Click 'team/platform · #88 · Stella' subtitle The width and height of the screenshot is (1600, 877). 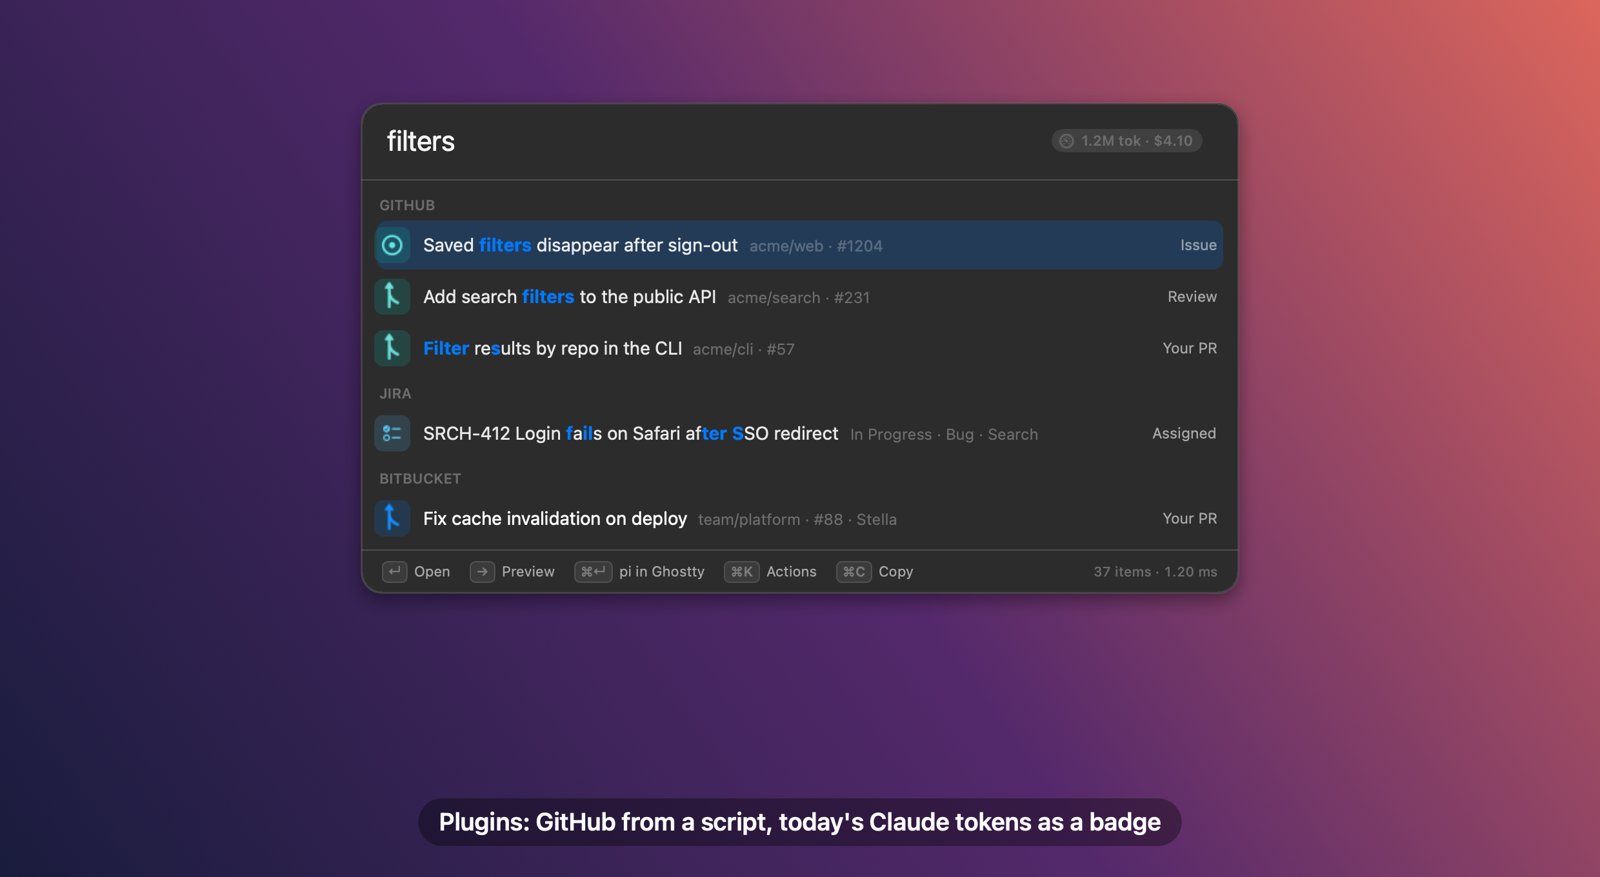[797, 519]
